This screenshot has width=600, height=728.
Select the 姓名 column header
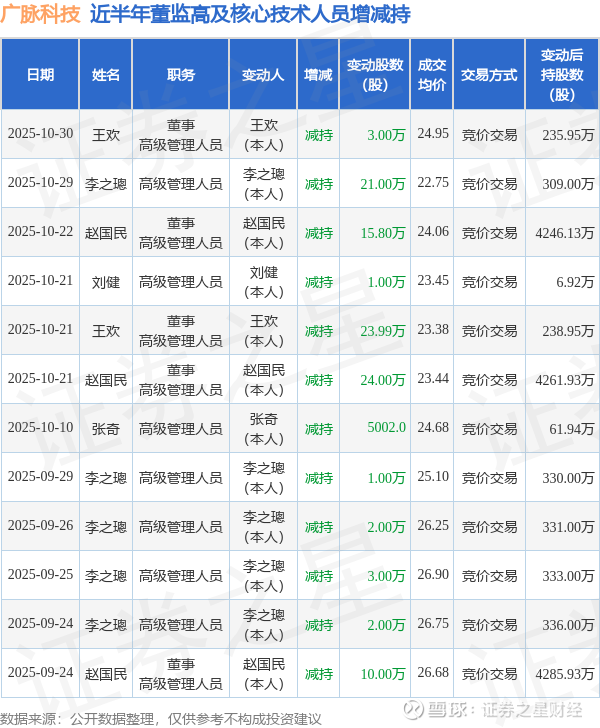[x=106, y=75]
